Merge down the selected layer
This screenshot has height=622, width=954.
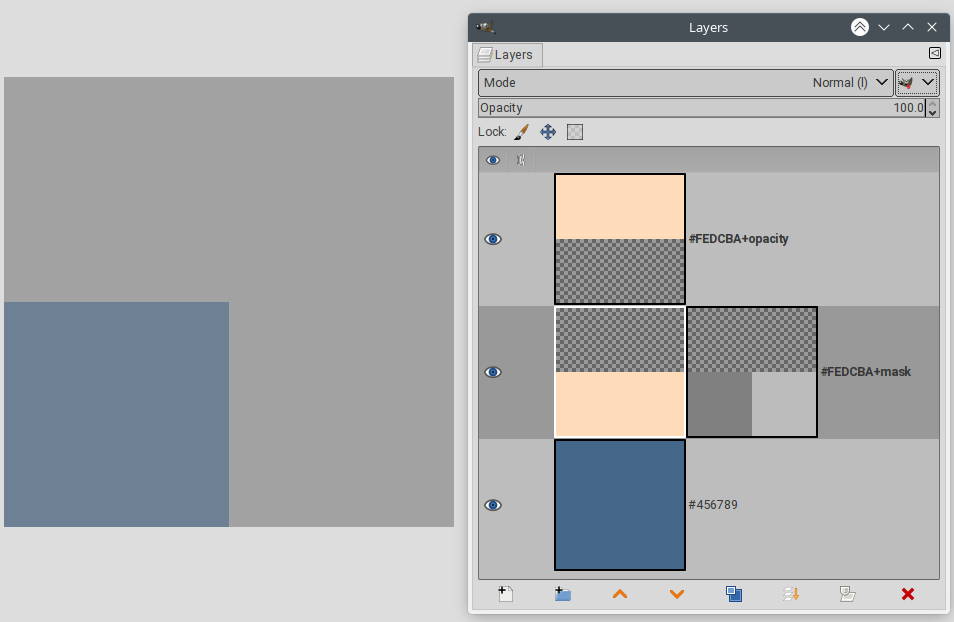pos(791,594)
